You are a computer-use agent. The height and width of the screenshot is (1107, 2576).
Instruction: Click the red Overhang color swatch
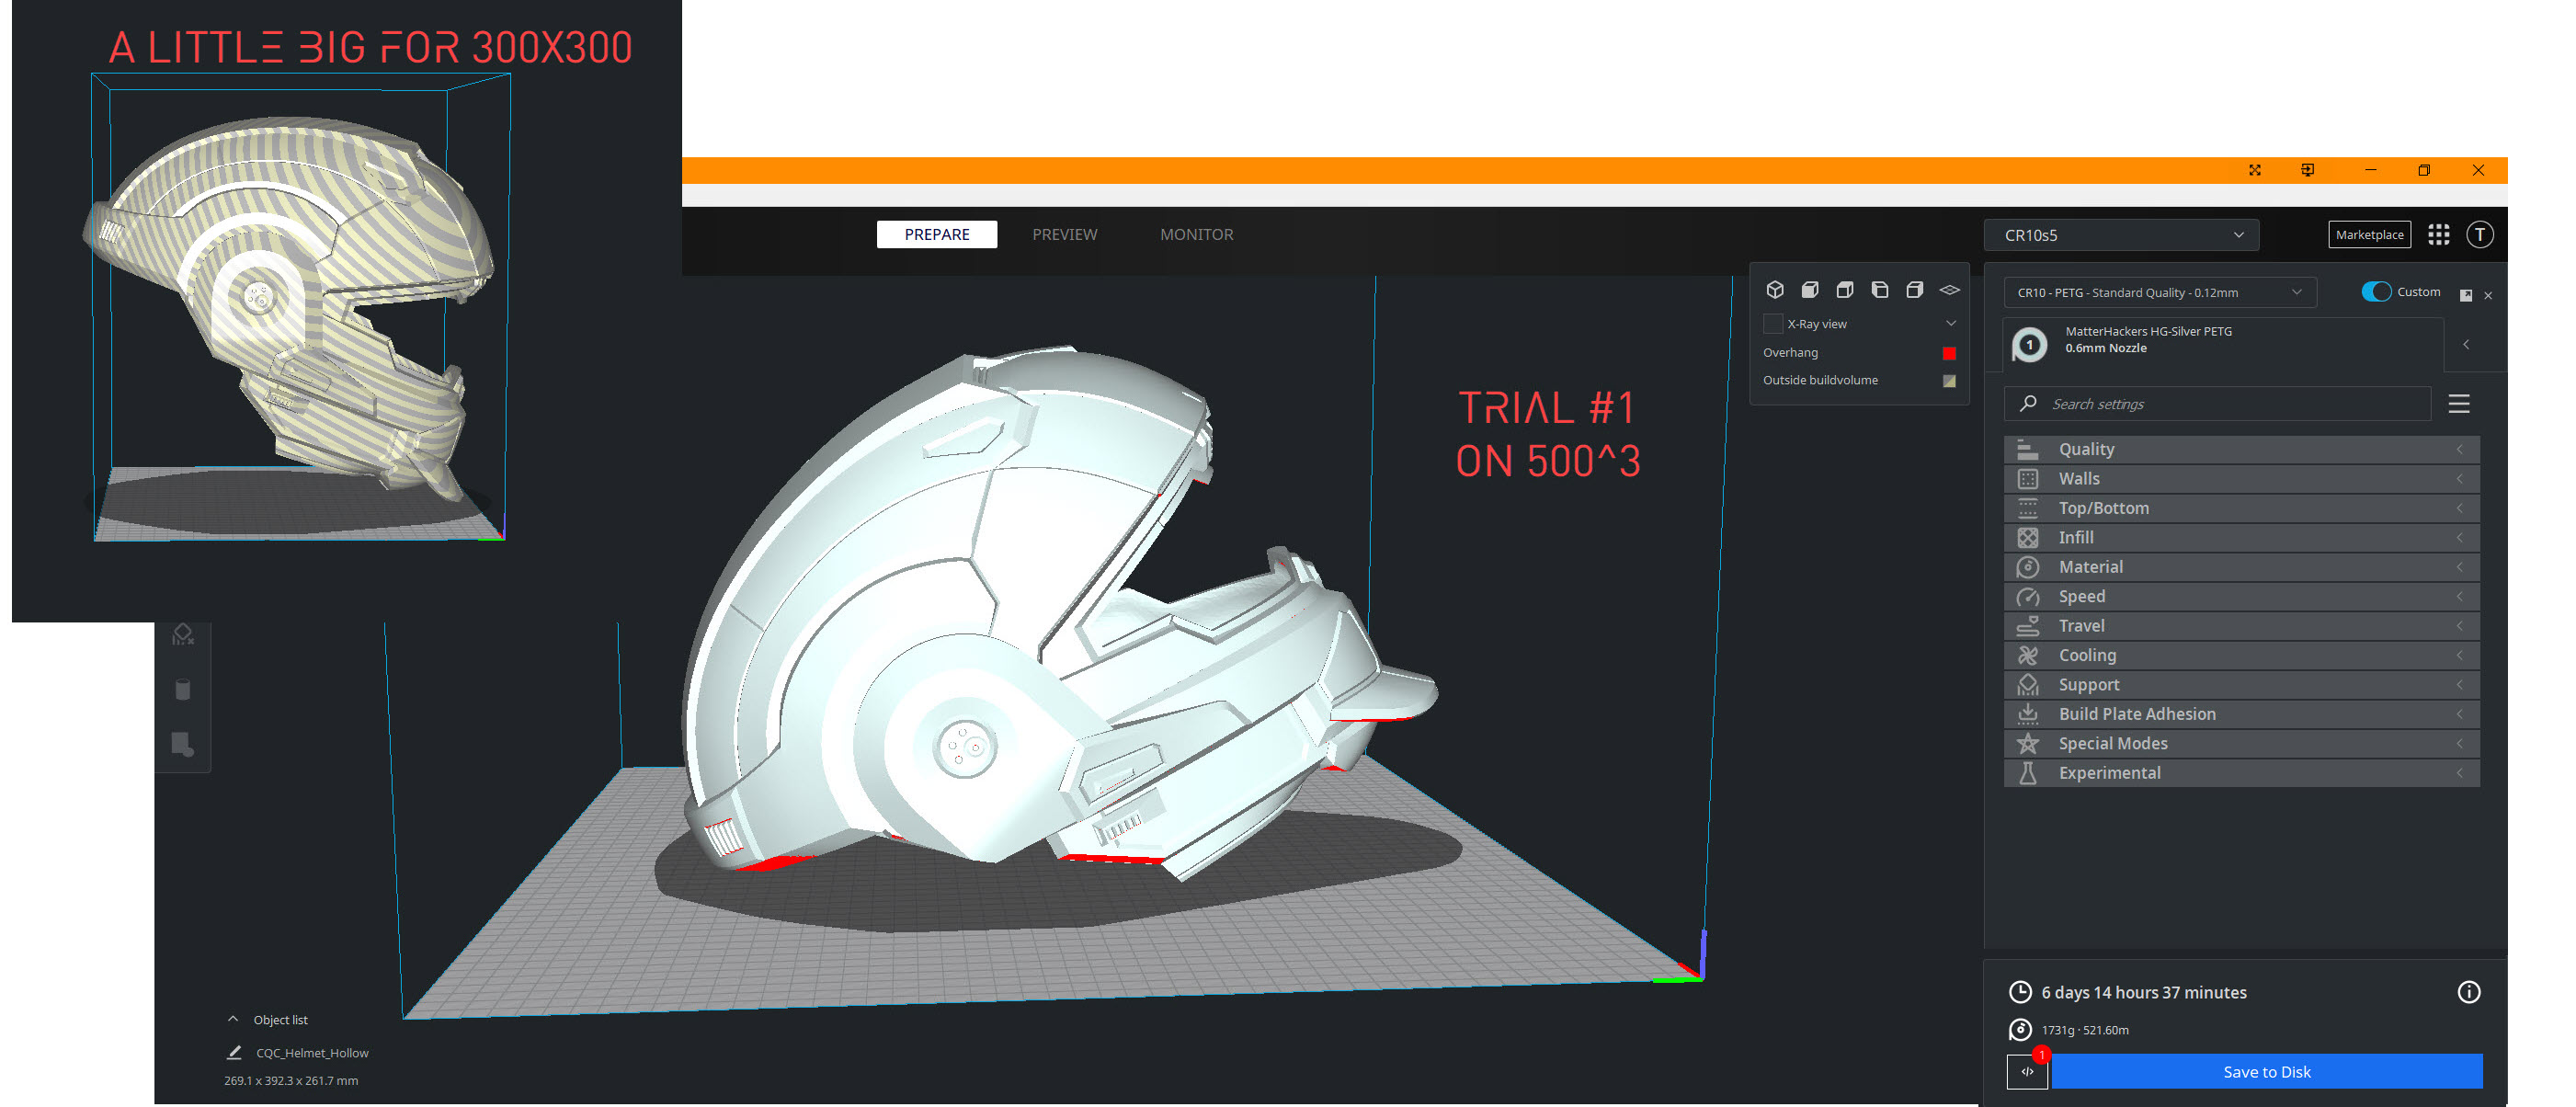tap(1949, 353)
